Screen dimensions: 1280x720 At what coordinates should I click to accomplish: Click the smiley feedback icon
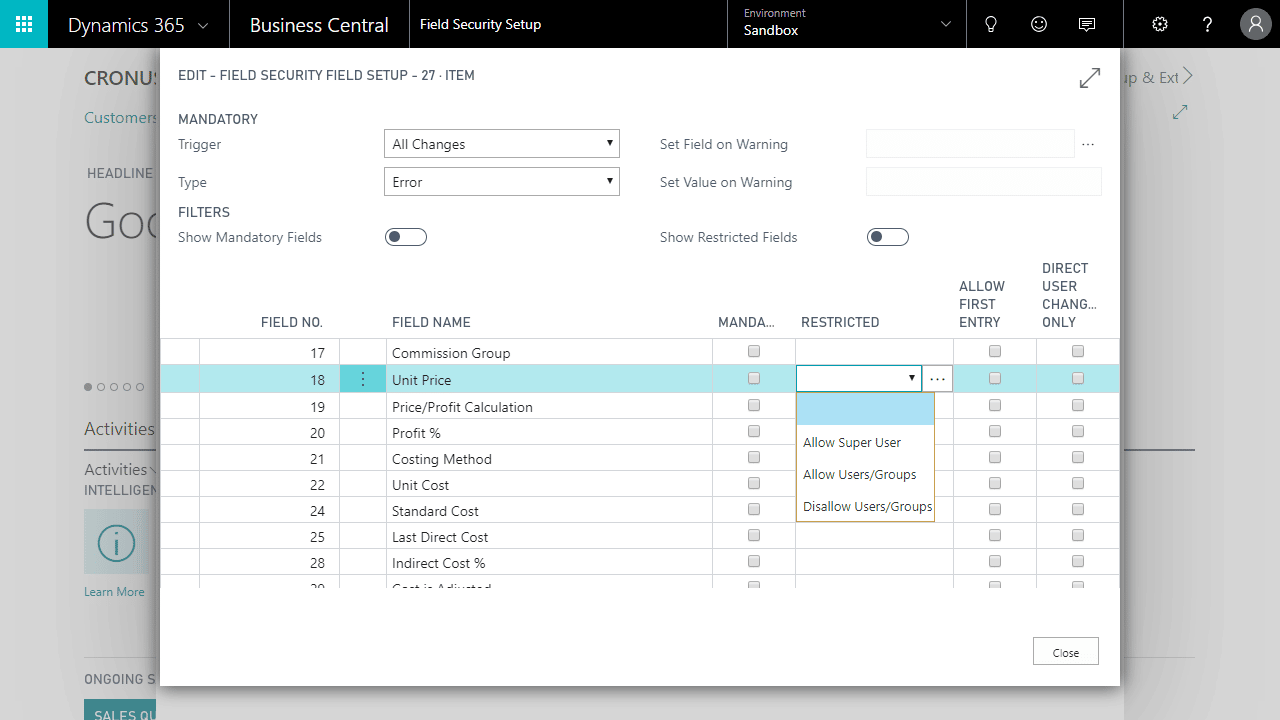click(1039, 24)
